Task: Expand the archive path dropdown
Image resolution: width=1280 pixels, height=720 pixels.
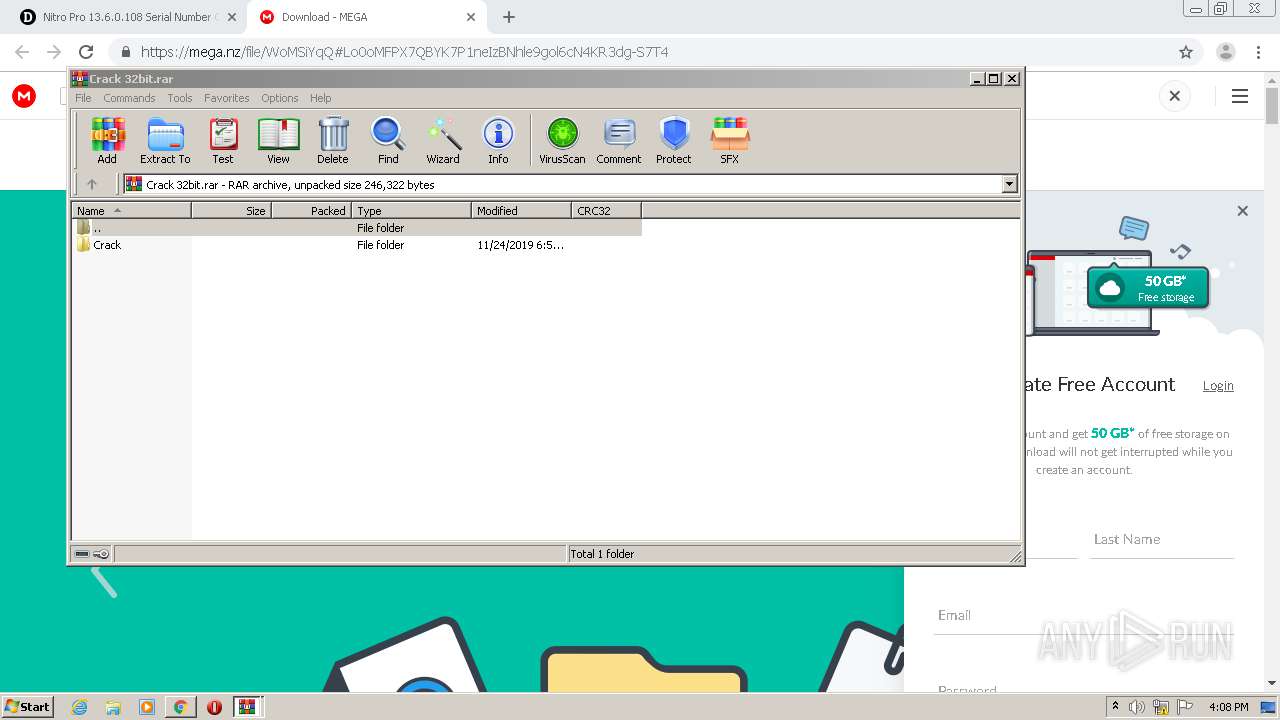Action: click(1009, 184)
